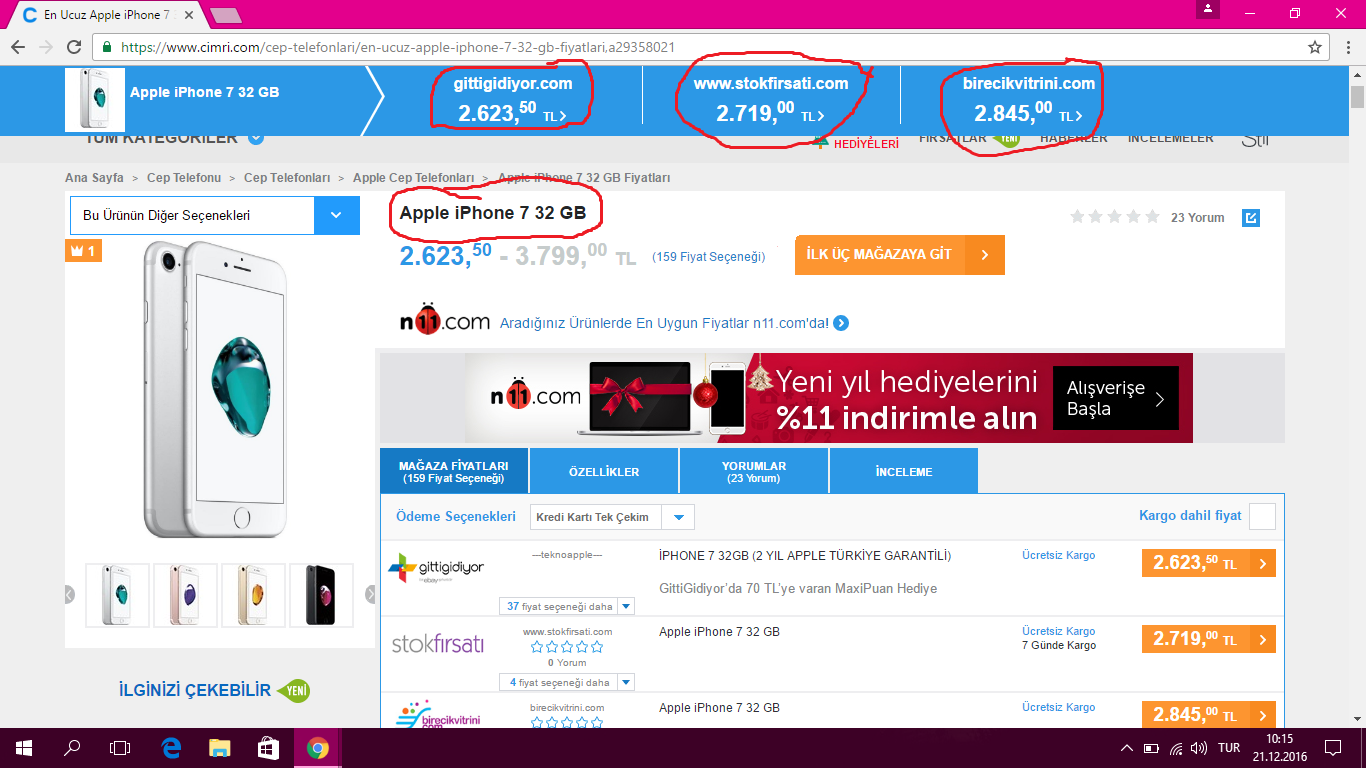Click the small iPhone thumbnail in blue header
The height and width of the screenshot is (768, 1366).
(x=95, y=100)
